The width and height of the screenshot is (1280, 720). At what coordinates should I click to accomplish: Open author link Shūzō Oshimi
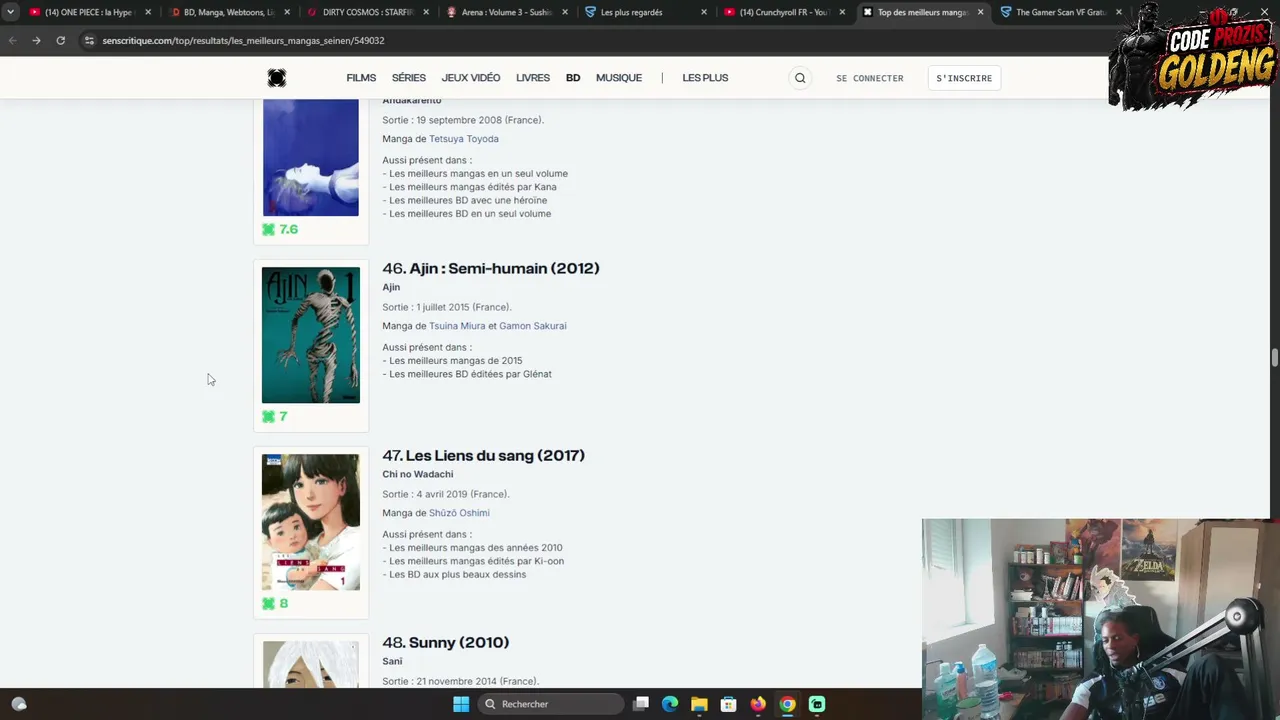(459, 513)
